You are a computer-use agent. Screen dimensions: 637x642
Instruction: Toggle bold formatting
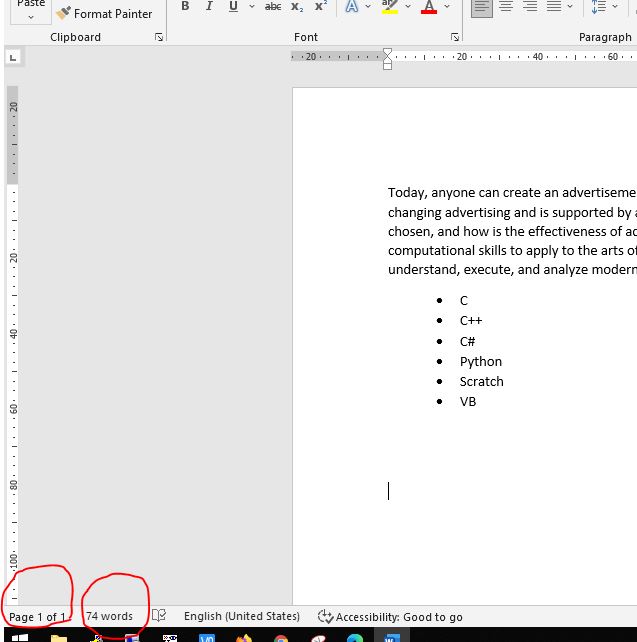point(185,7)
